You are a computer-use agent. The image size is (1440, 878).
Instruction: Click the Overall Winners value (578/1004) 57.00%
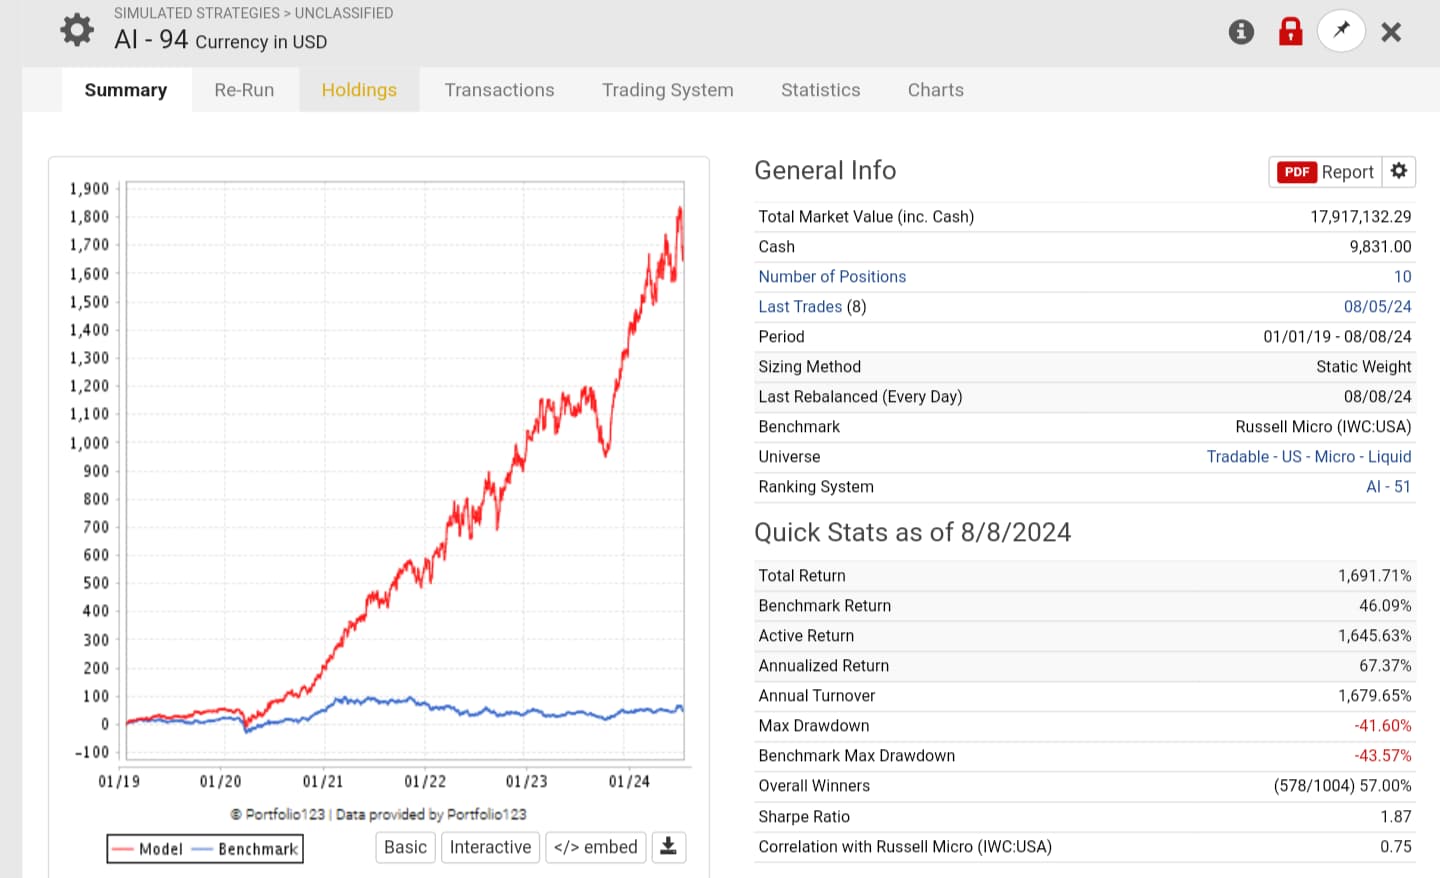1343,786
